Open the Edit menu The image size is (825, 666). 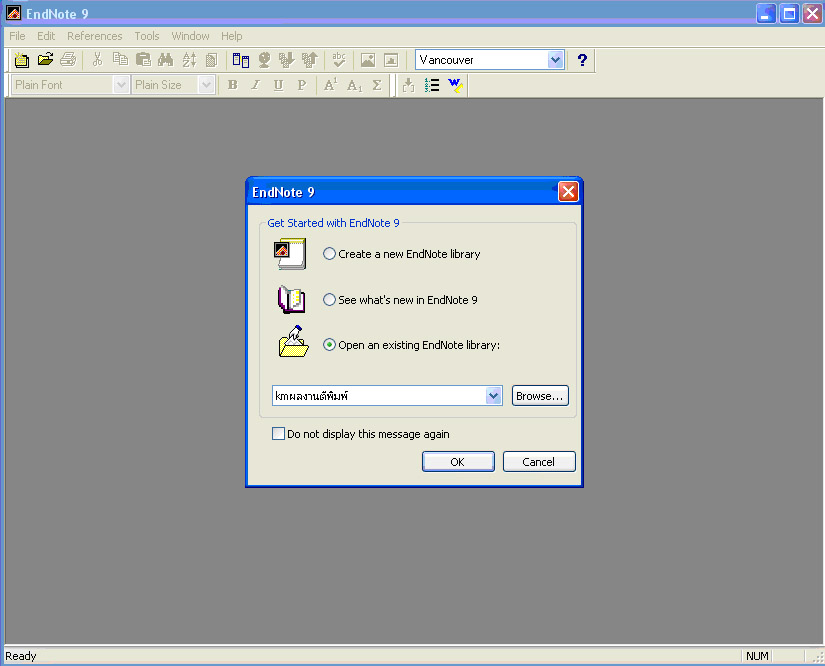46,36
